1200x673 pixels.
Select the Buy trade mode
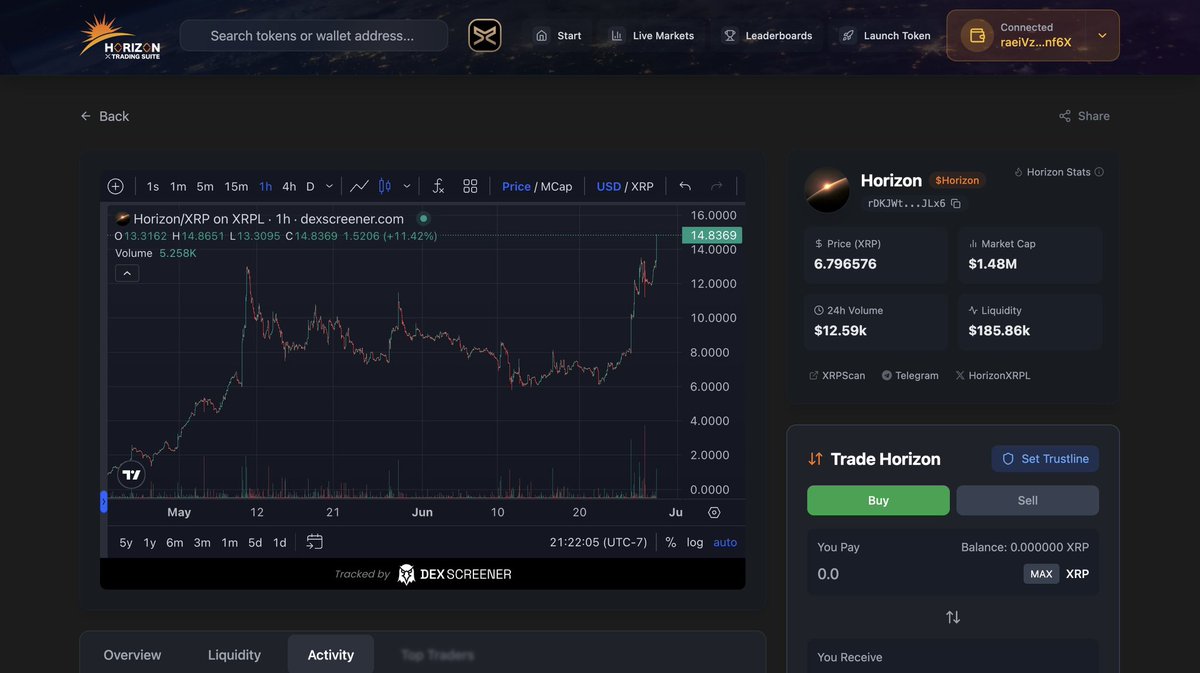(x=878, y=501)
